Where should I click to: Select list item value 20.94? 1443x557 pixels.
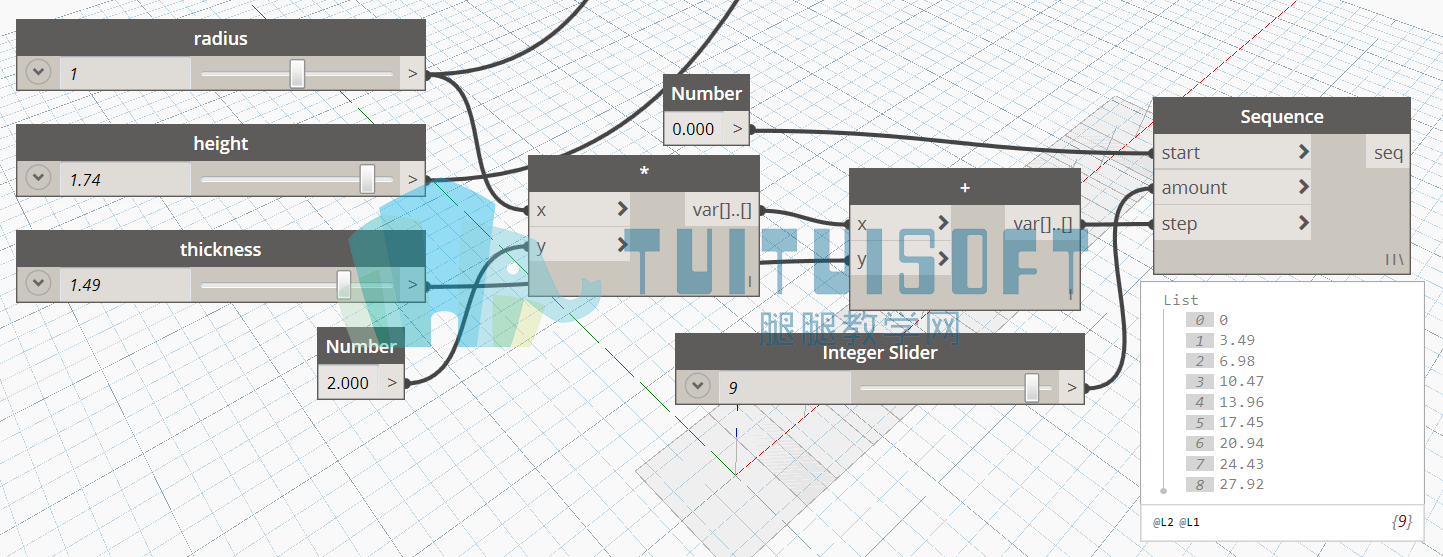(1241, 443)
